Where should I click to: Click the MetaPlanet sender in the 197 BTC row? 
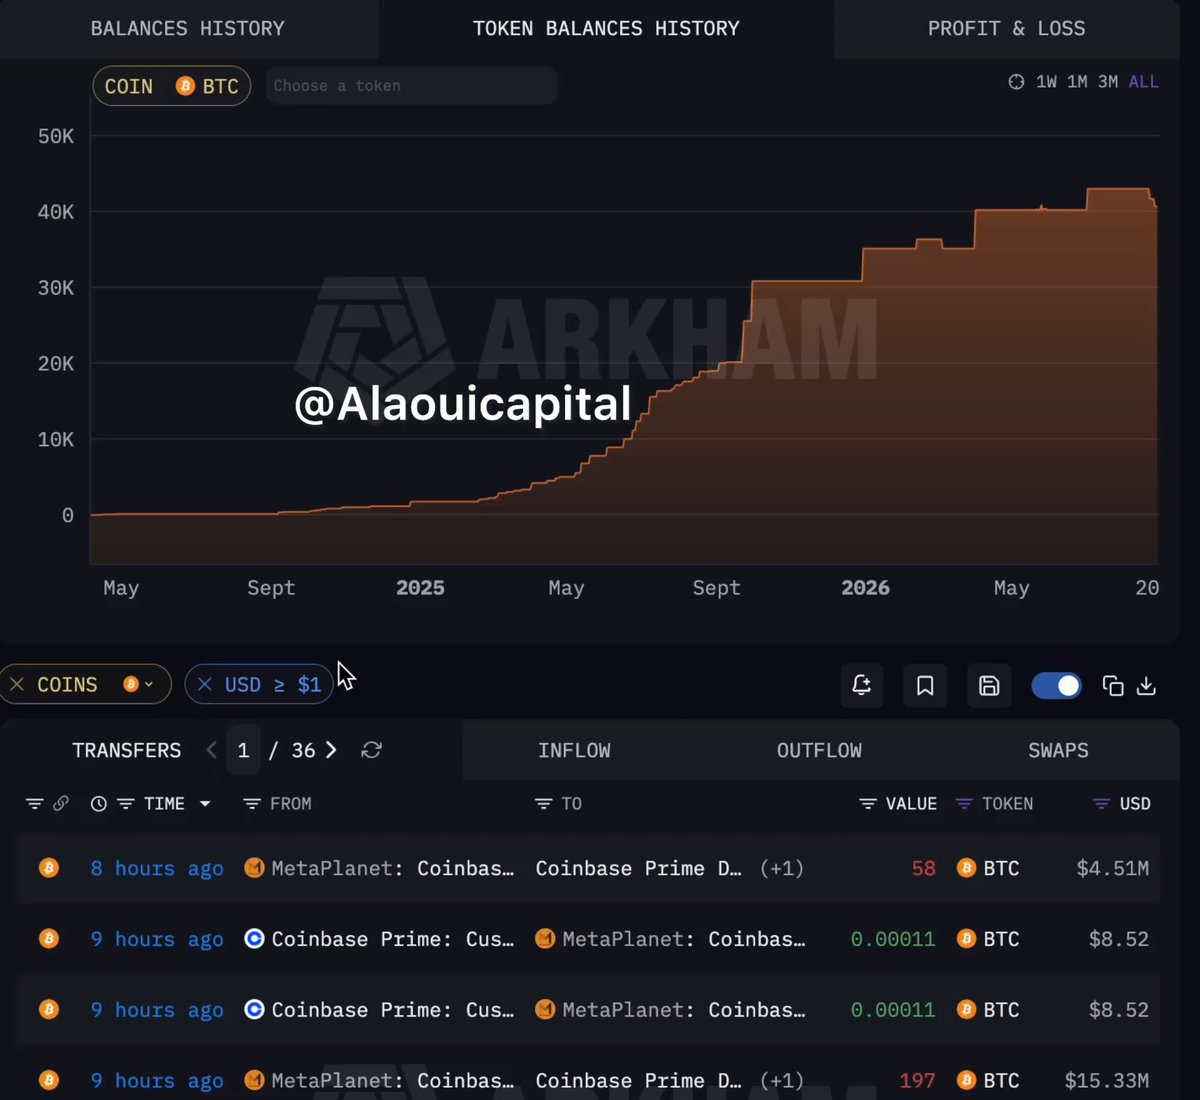click(379, 1081)
